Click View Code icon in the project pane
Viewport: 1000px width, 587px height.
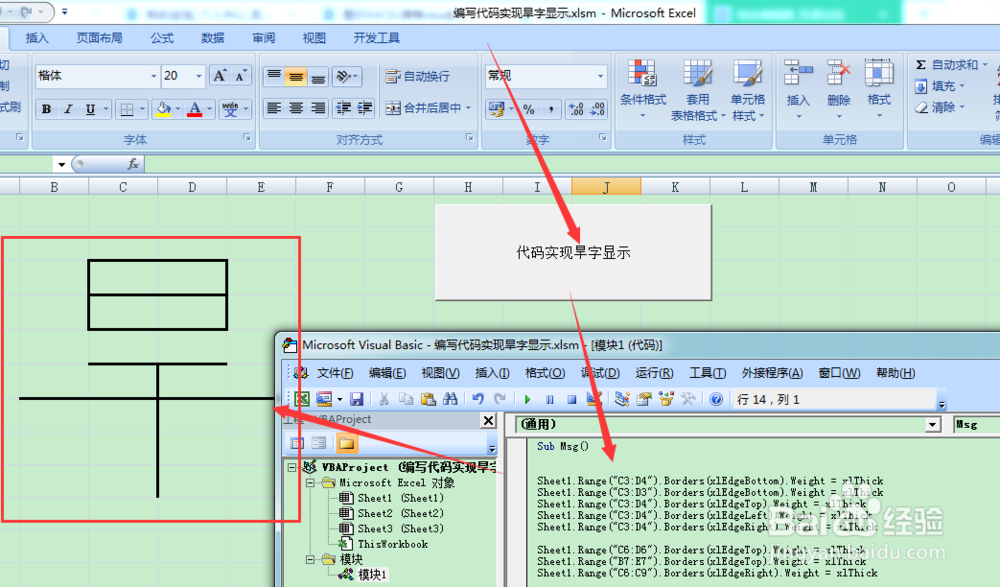297,443
